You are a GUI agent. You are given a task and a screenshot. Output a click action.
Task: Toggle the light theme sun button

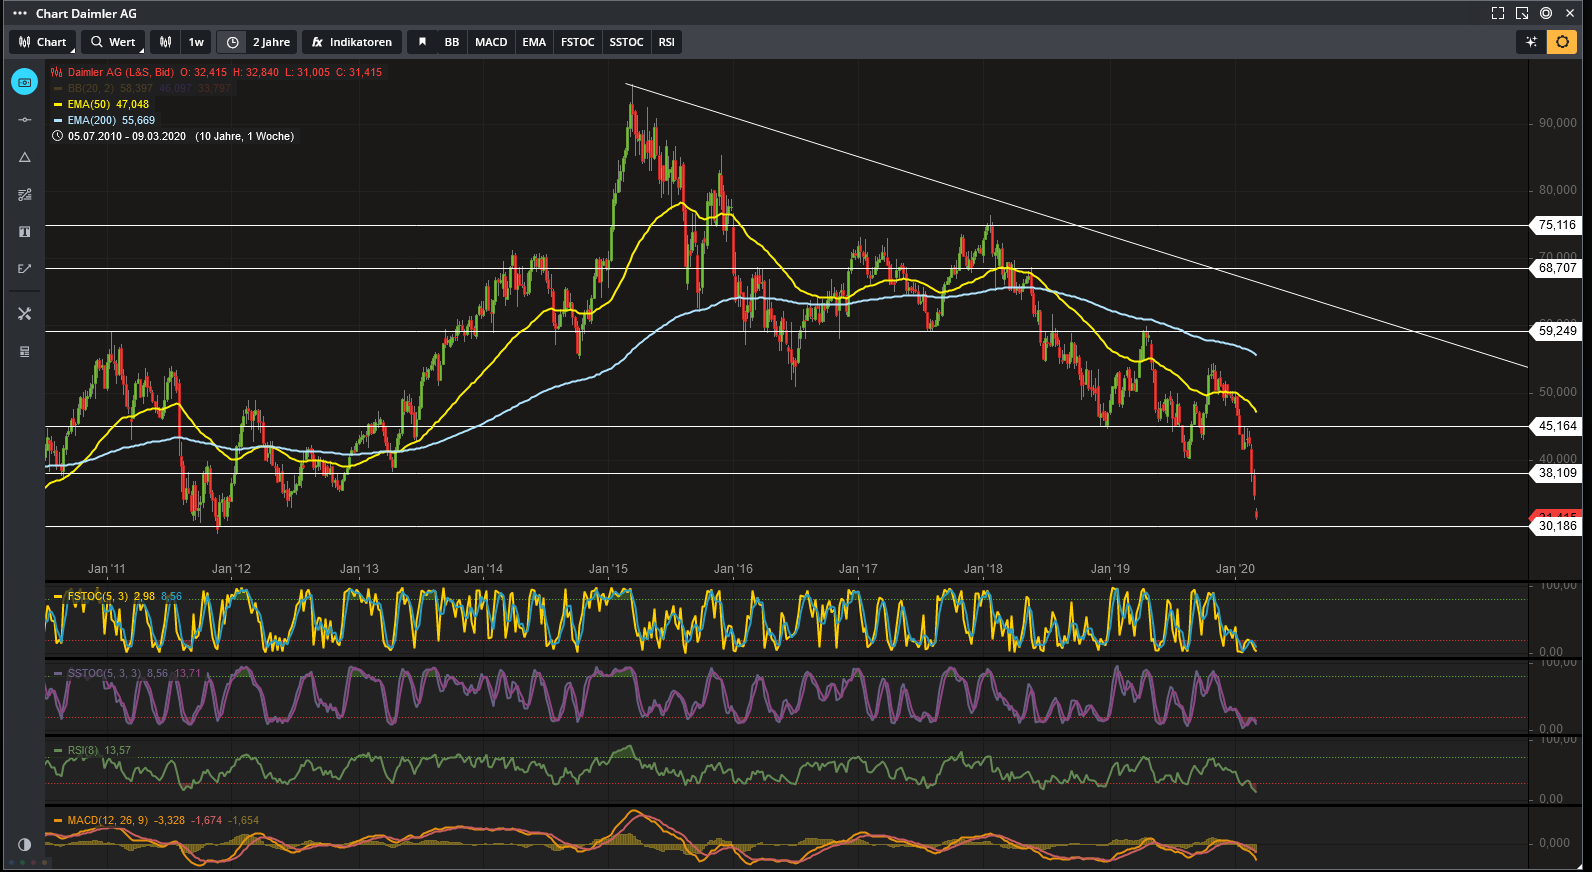(x=1562, y=42)
